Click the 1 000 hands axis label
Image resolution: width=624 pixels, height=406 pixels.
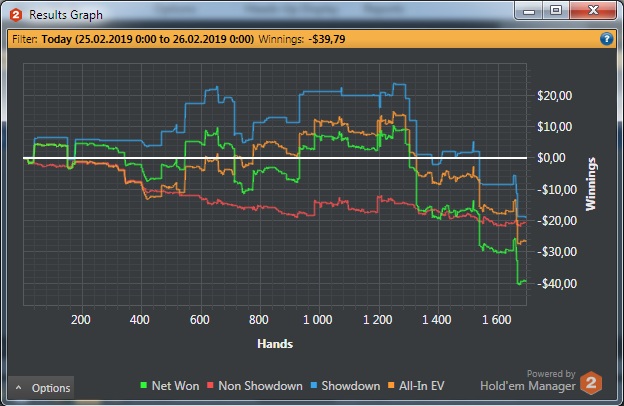click(318, 320)
